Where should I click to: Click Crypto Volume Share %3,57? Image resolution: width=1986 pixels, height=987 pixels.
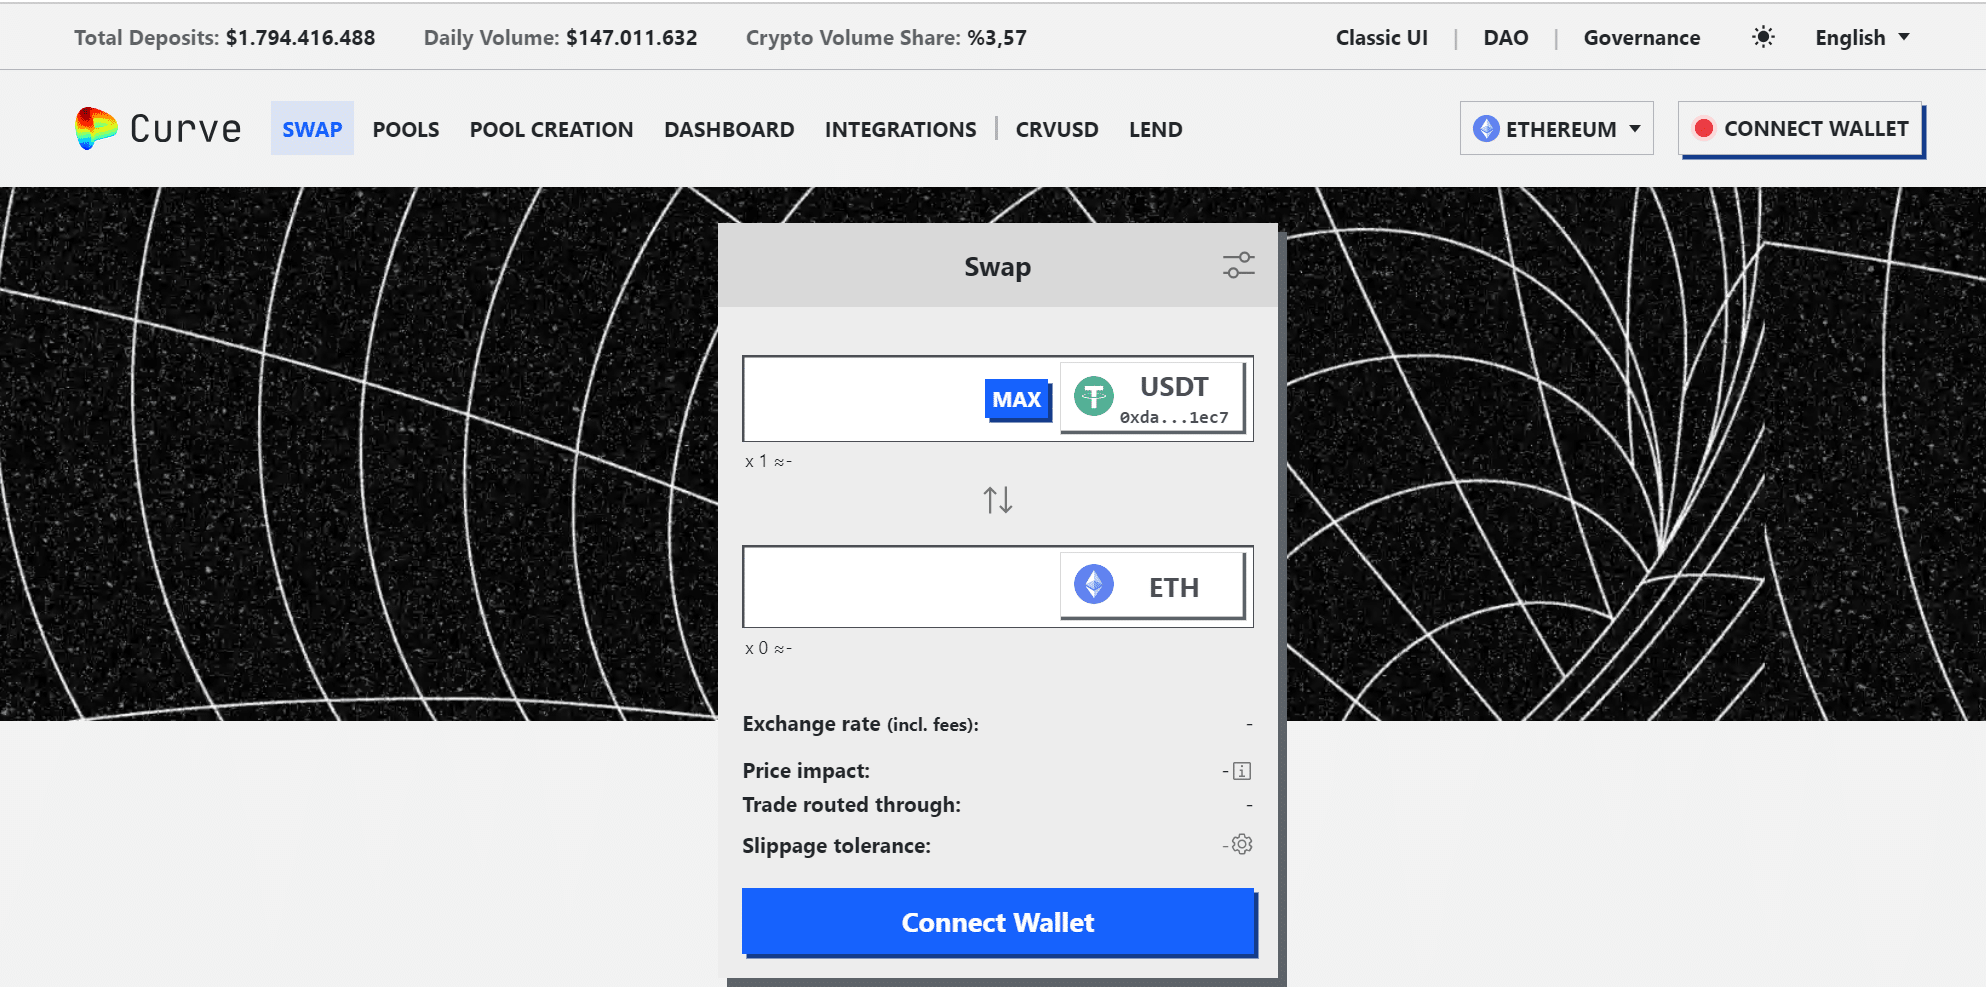pyautogui.click(x=885, y=38)
